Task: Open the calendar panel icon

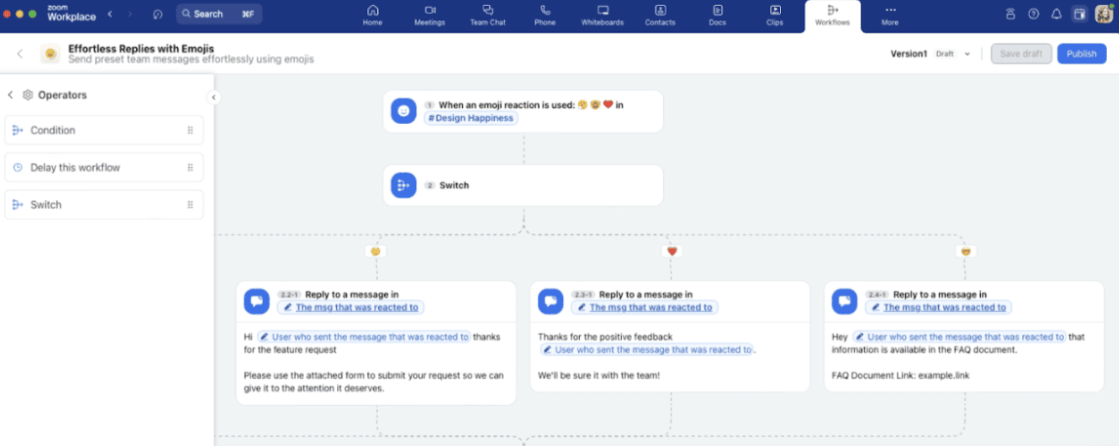Action: [1080, 14]
